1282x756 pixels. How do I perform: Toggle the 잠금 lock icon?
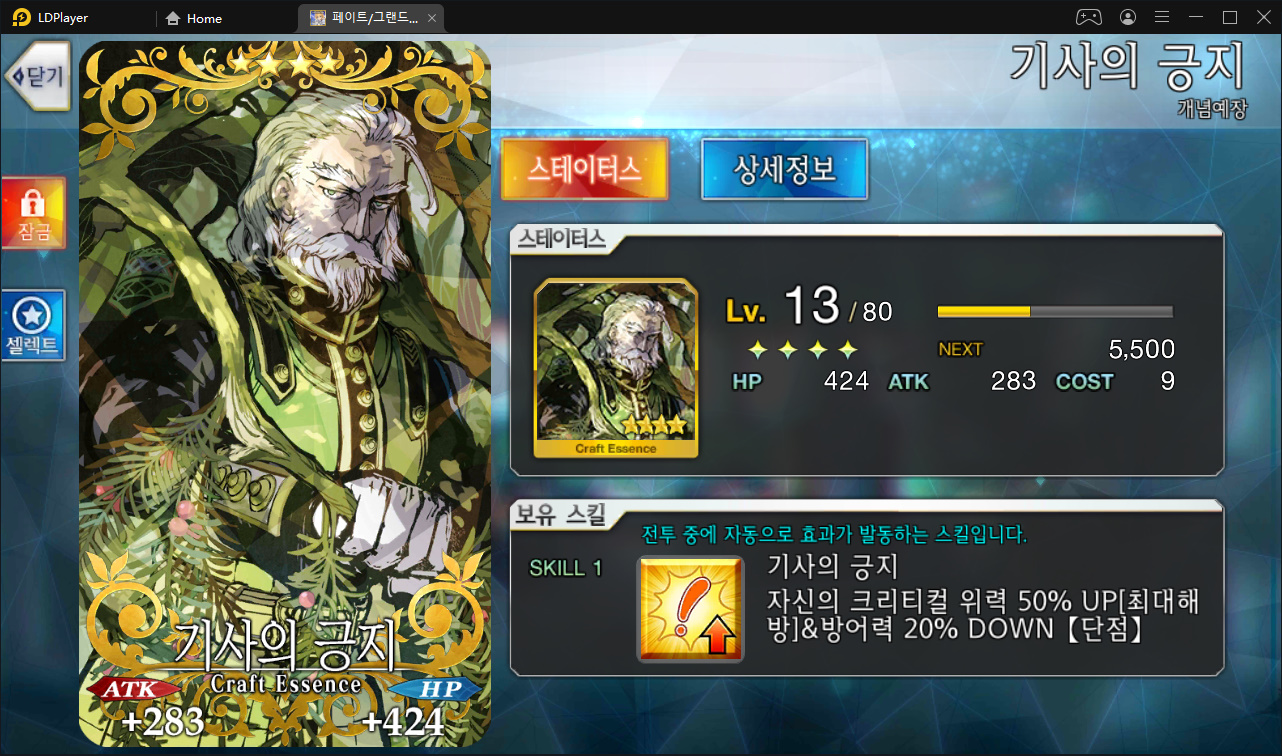point(34,213)
